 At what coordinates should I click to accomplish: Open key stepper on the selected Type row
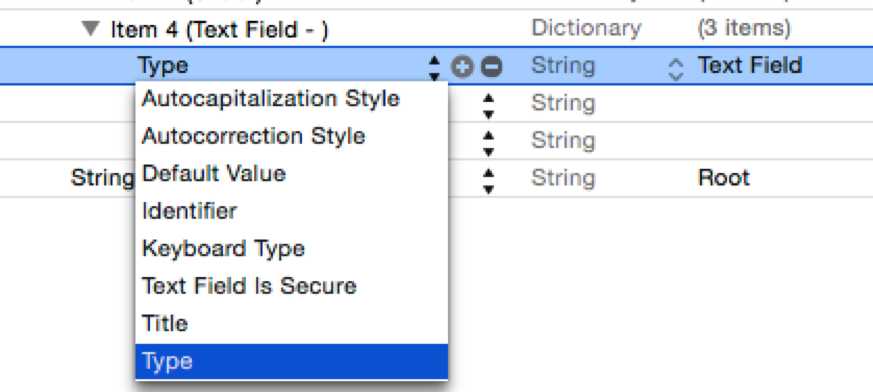(434, 67)
